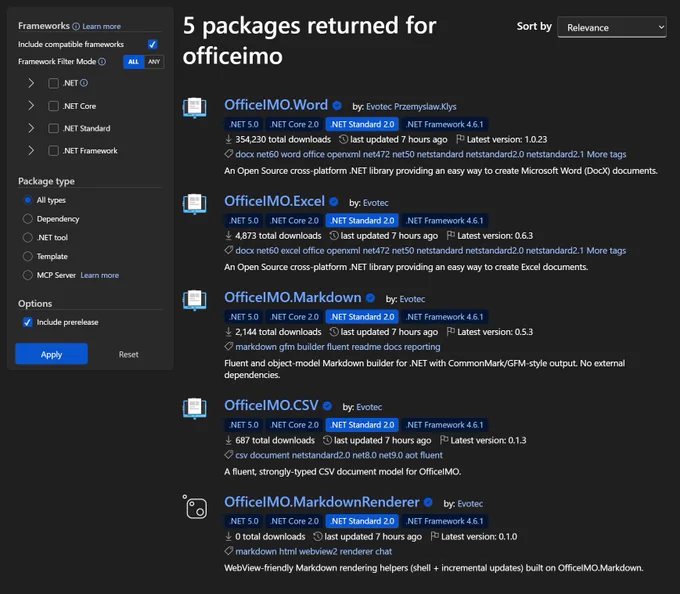Click More tags in OfficeIMO.Word row
The height and width of the screenshot is (594, 680).
606,154
